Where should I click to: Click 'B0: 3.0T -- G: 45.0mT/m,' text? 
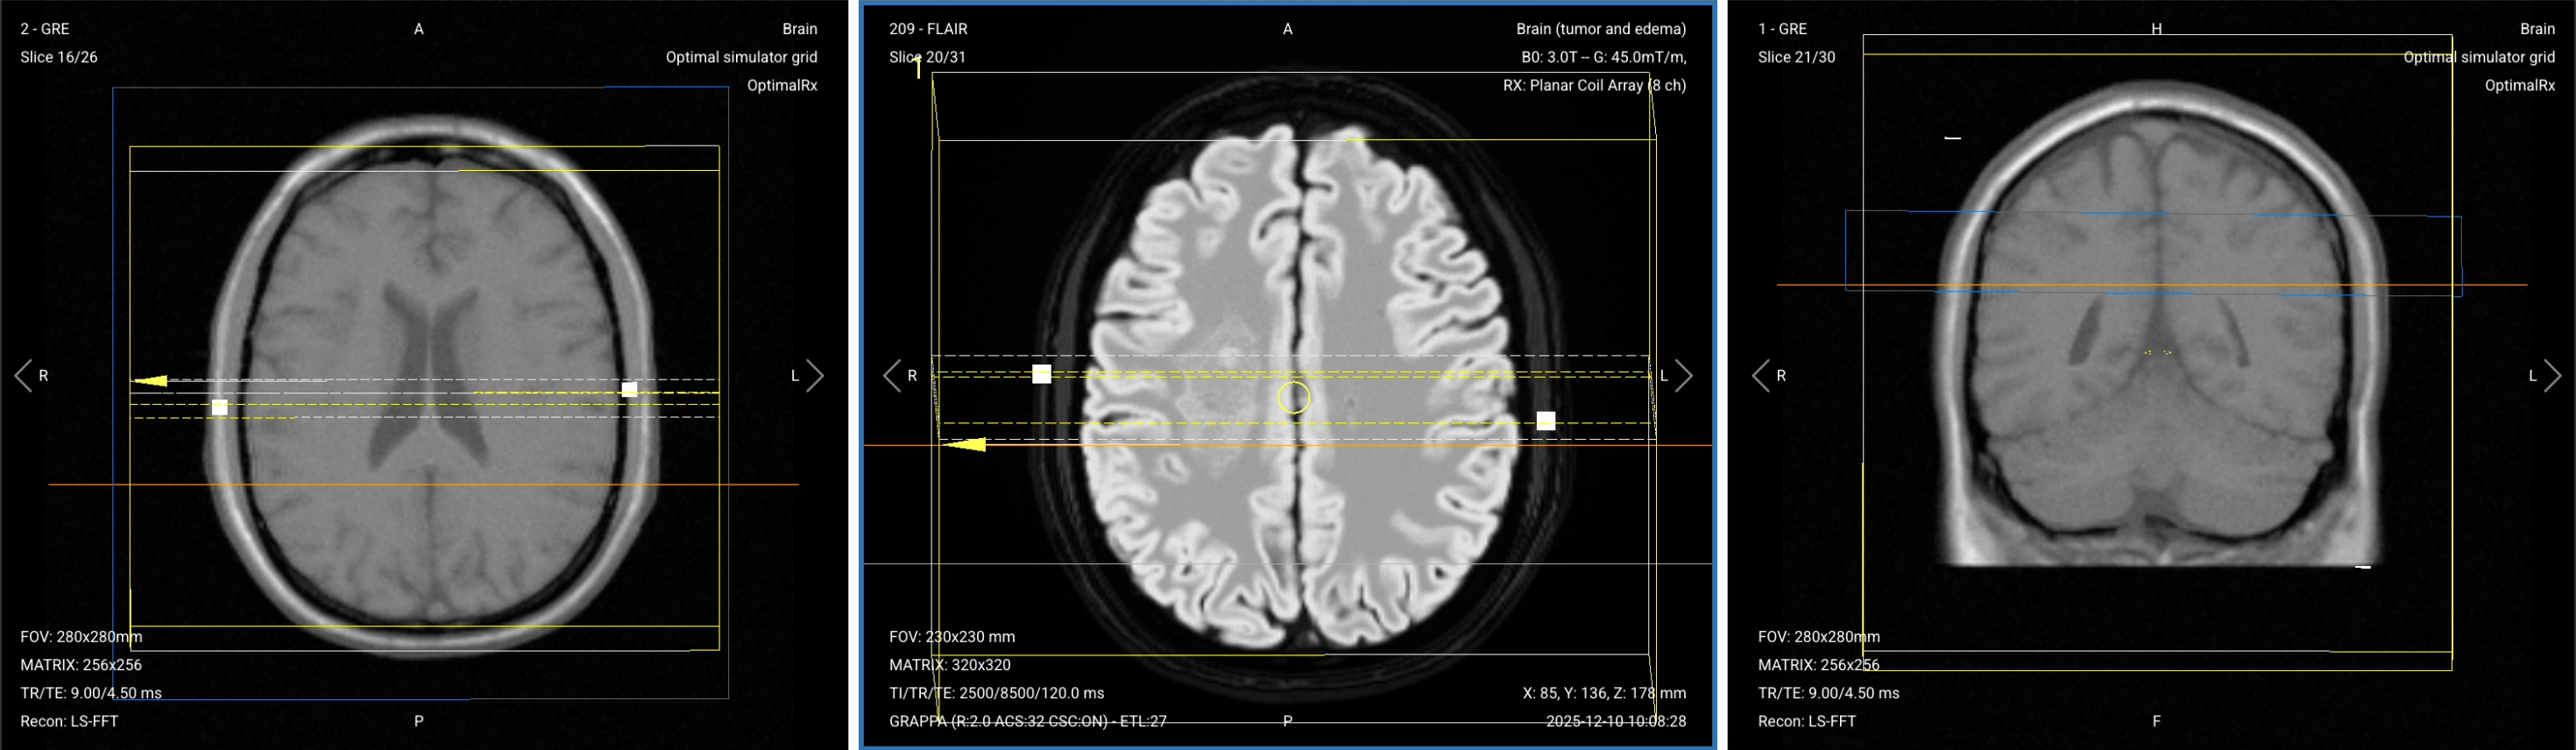click(x=1604, y=57)
